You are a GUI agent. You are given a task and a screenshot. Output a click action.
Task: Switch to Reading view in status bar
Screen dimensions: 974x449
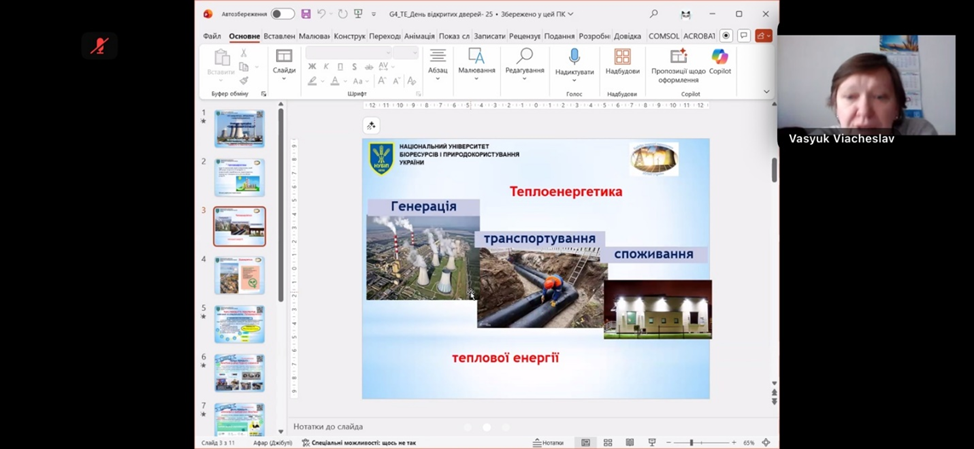point(629,442)
